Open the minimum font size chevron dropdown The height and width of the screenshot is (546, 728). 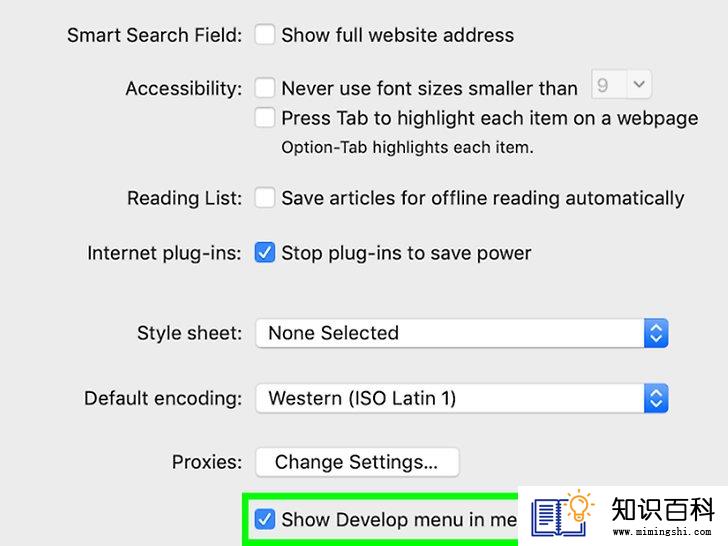[x=639, y=84]
